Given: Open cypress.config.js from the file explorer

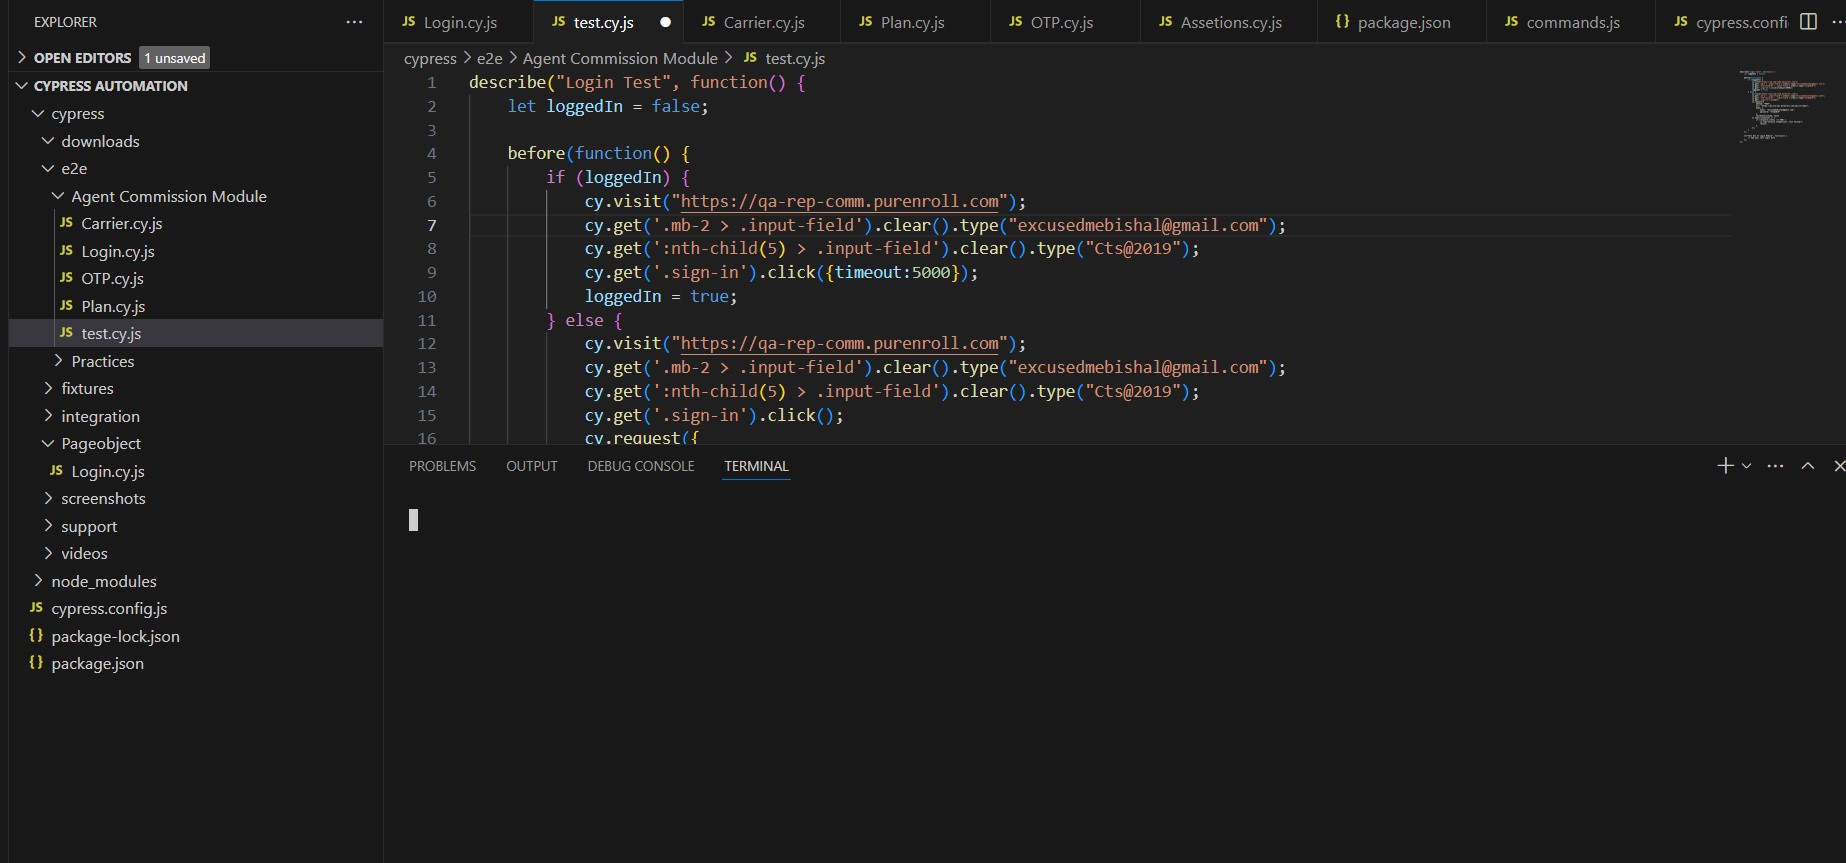Looking at the screenshot, I should (x=109, y=609).
